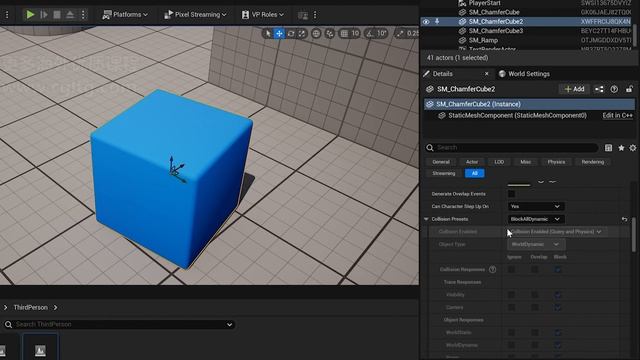Open Can Character Step Up On dropdown
The image size is (640, 360).
[x=536, y=207]
